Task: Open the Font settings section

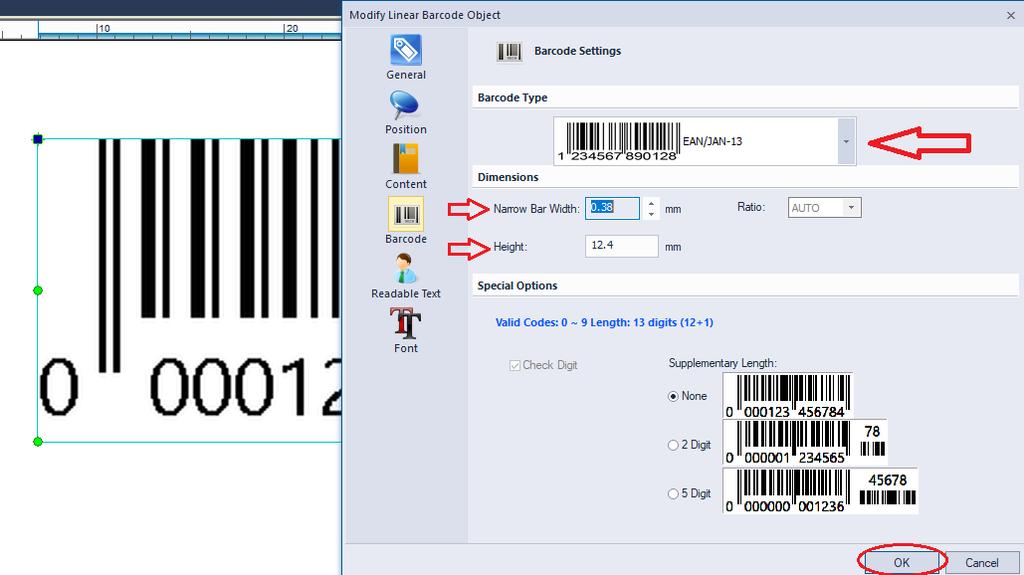Action: coord(406,330)
